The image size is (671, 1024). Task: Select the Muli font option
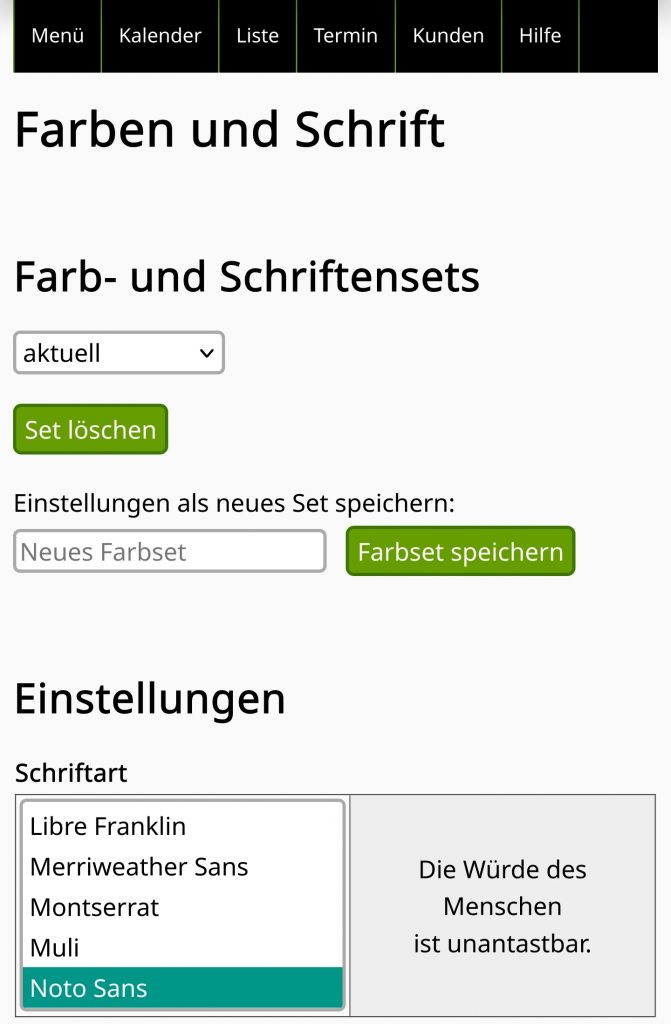click(55, 948)
